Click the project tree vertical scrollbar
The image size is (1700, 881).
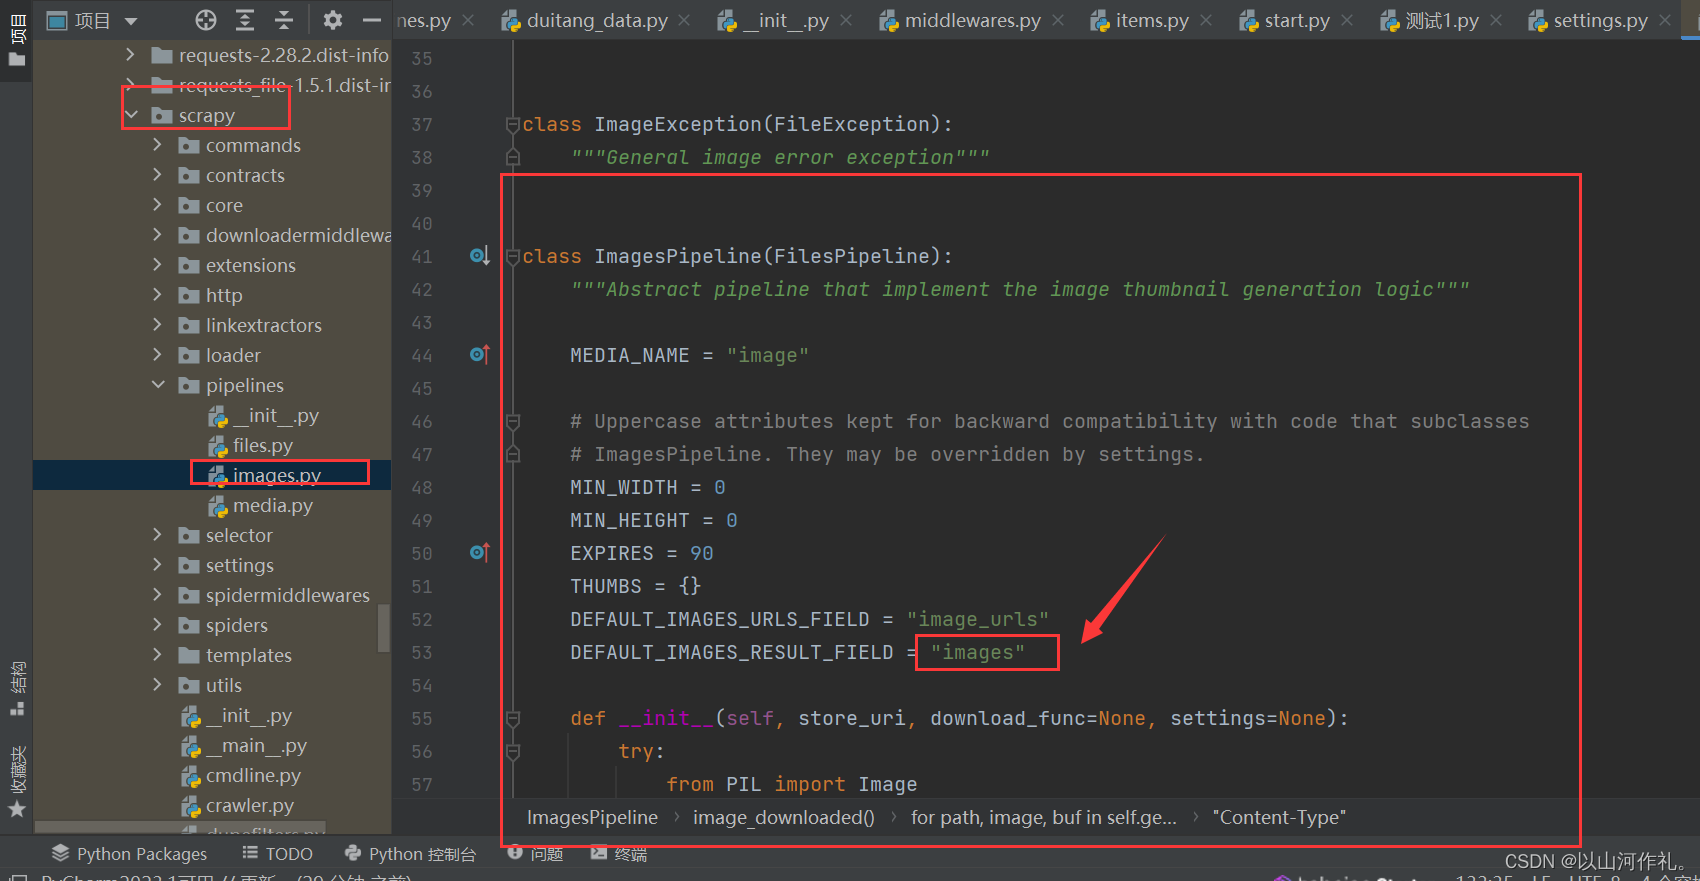pyautogui.click(x=383, y=628)
